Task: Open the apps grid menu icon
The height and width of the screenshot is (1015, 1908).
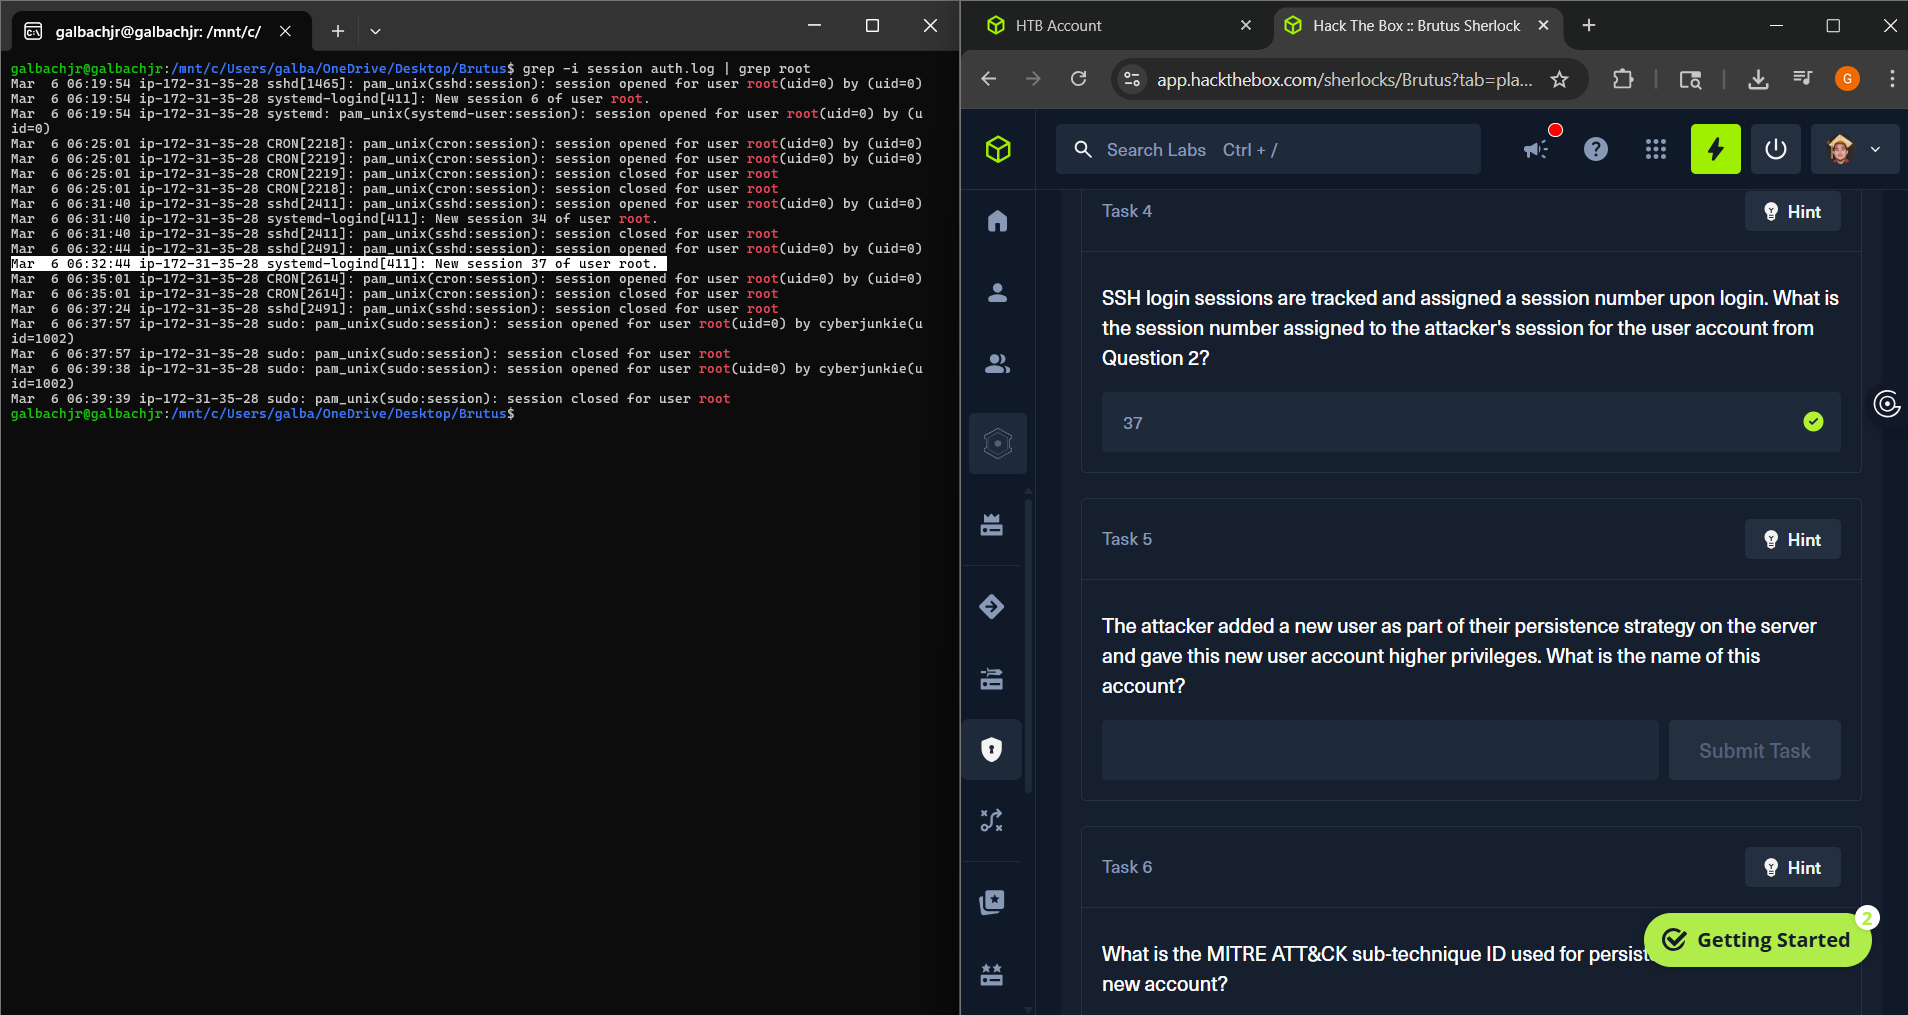Action: coord(1656,149)
